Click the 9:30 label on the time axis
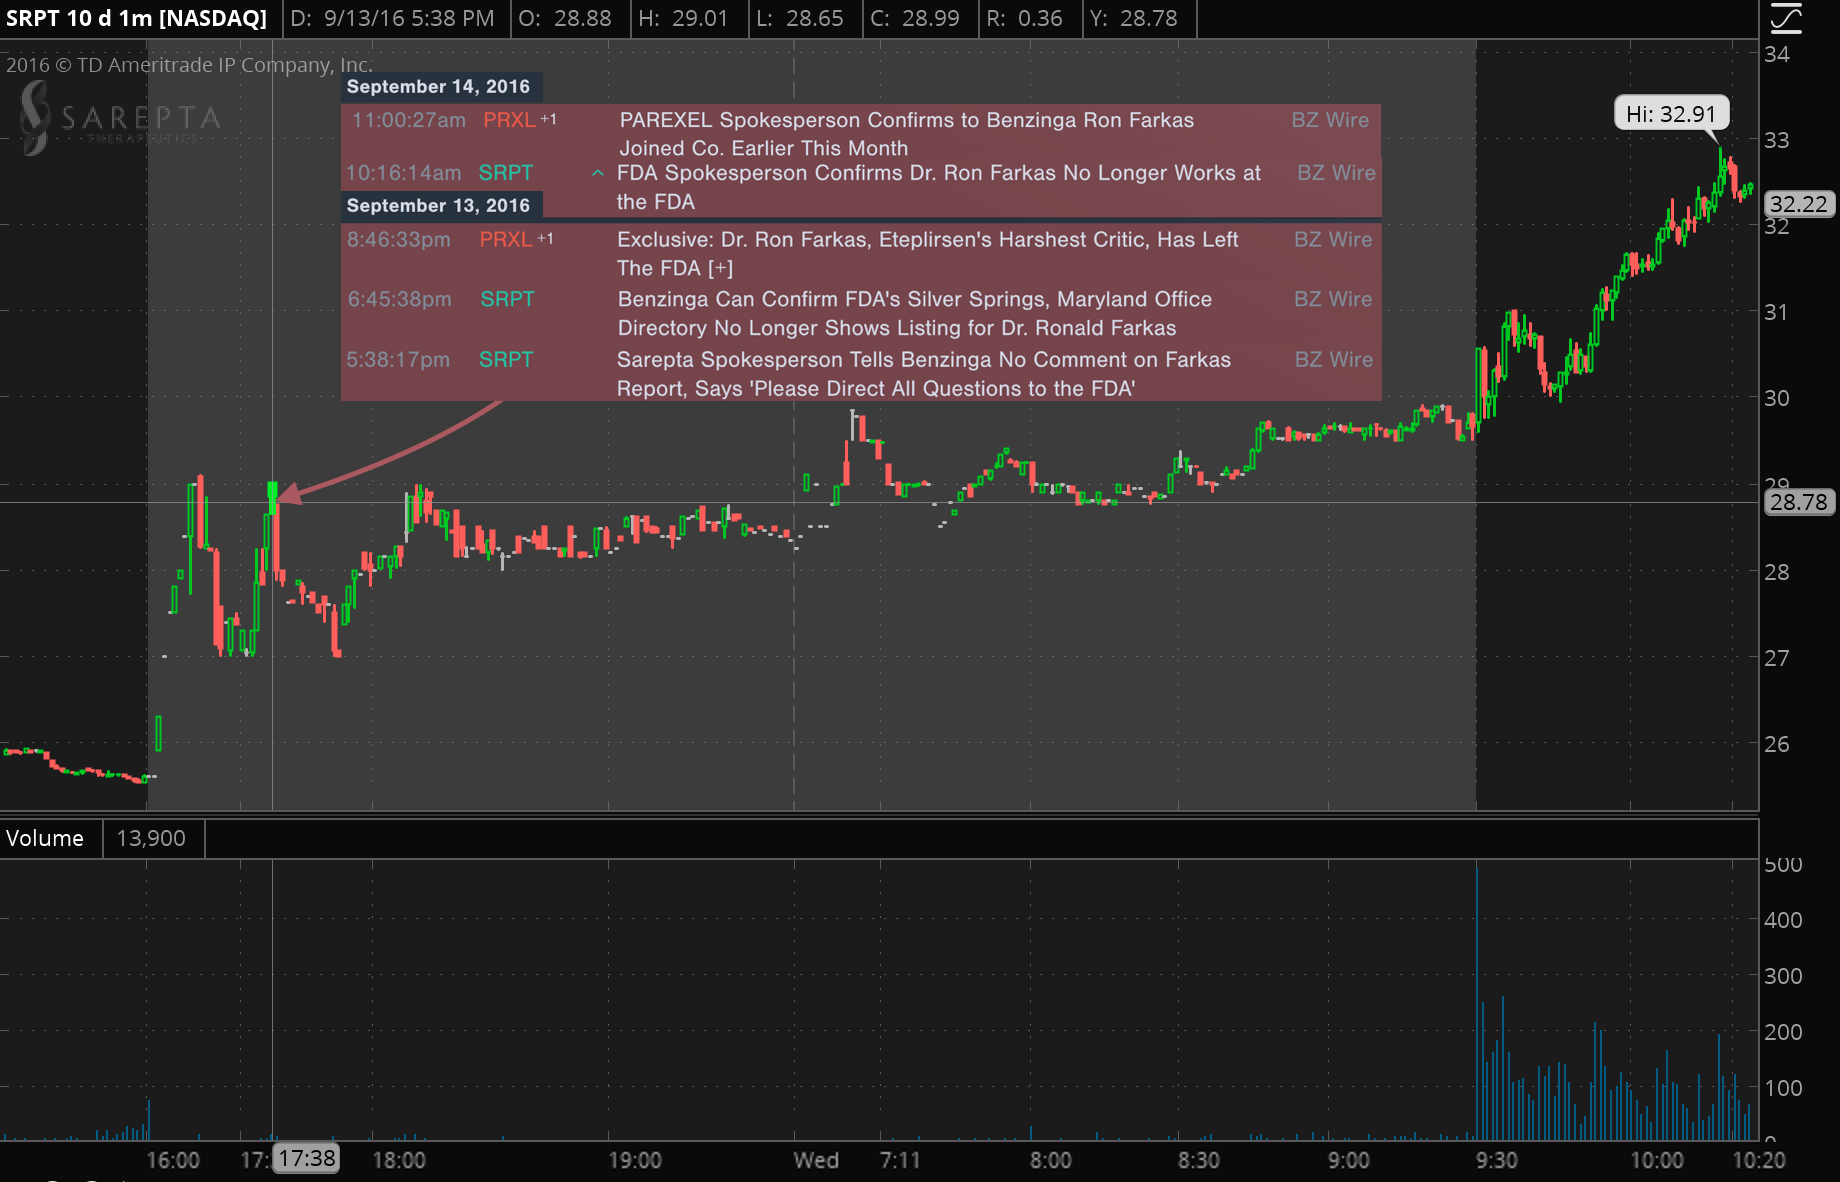Screen dimensions: 1840x1182 coord(1497,1160)
